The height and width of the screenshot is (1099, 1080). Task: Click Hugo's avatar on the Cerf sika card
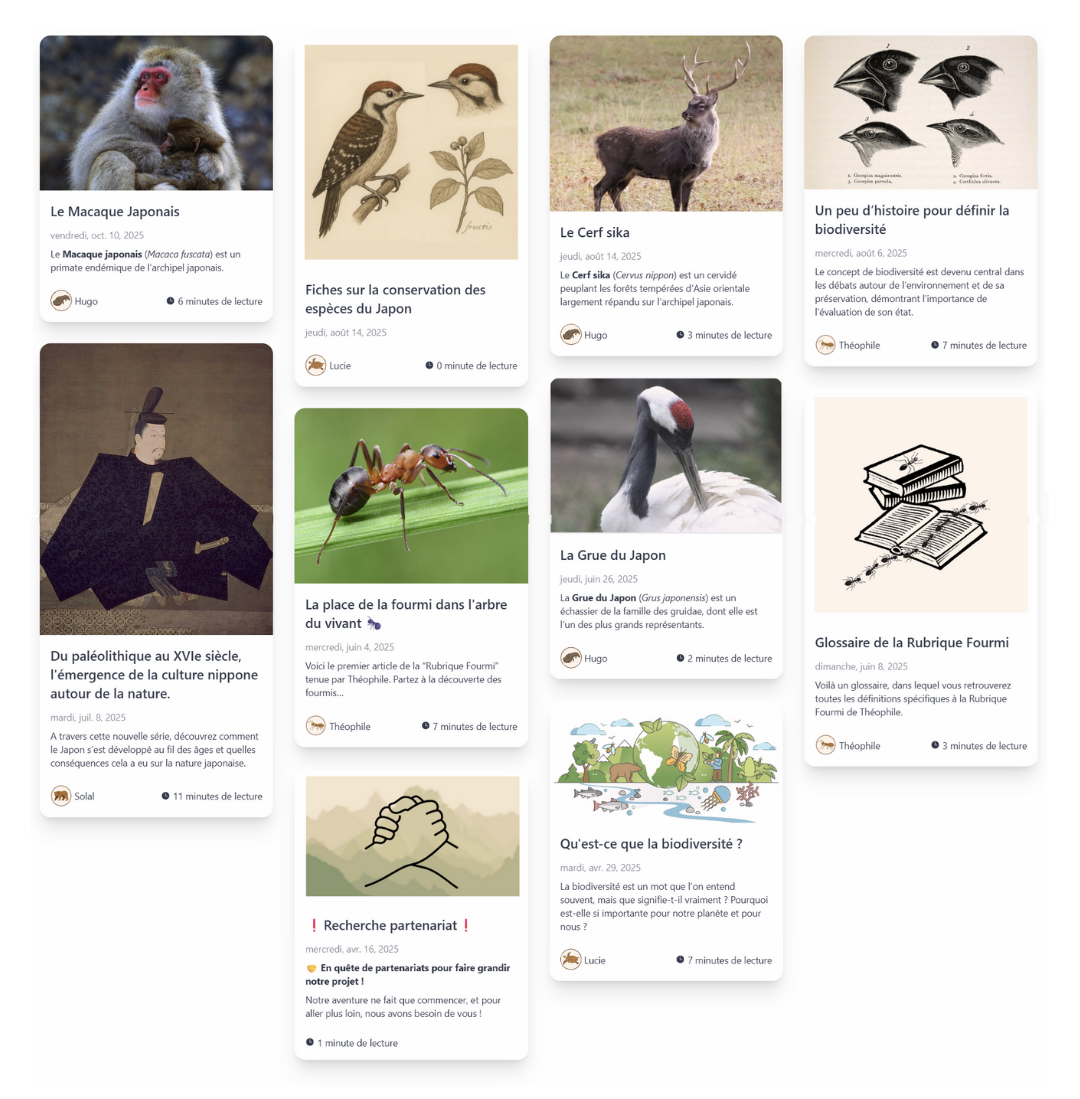tap(570, 335)
